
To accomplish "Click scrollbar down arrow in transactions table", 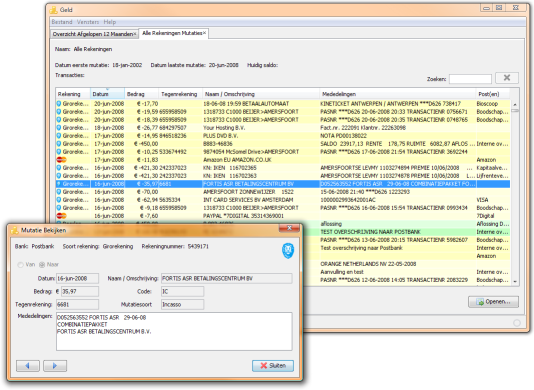I will click(515, 282).
